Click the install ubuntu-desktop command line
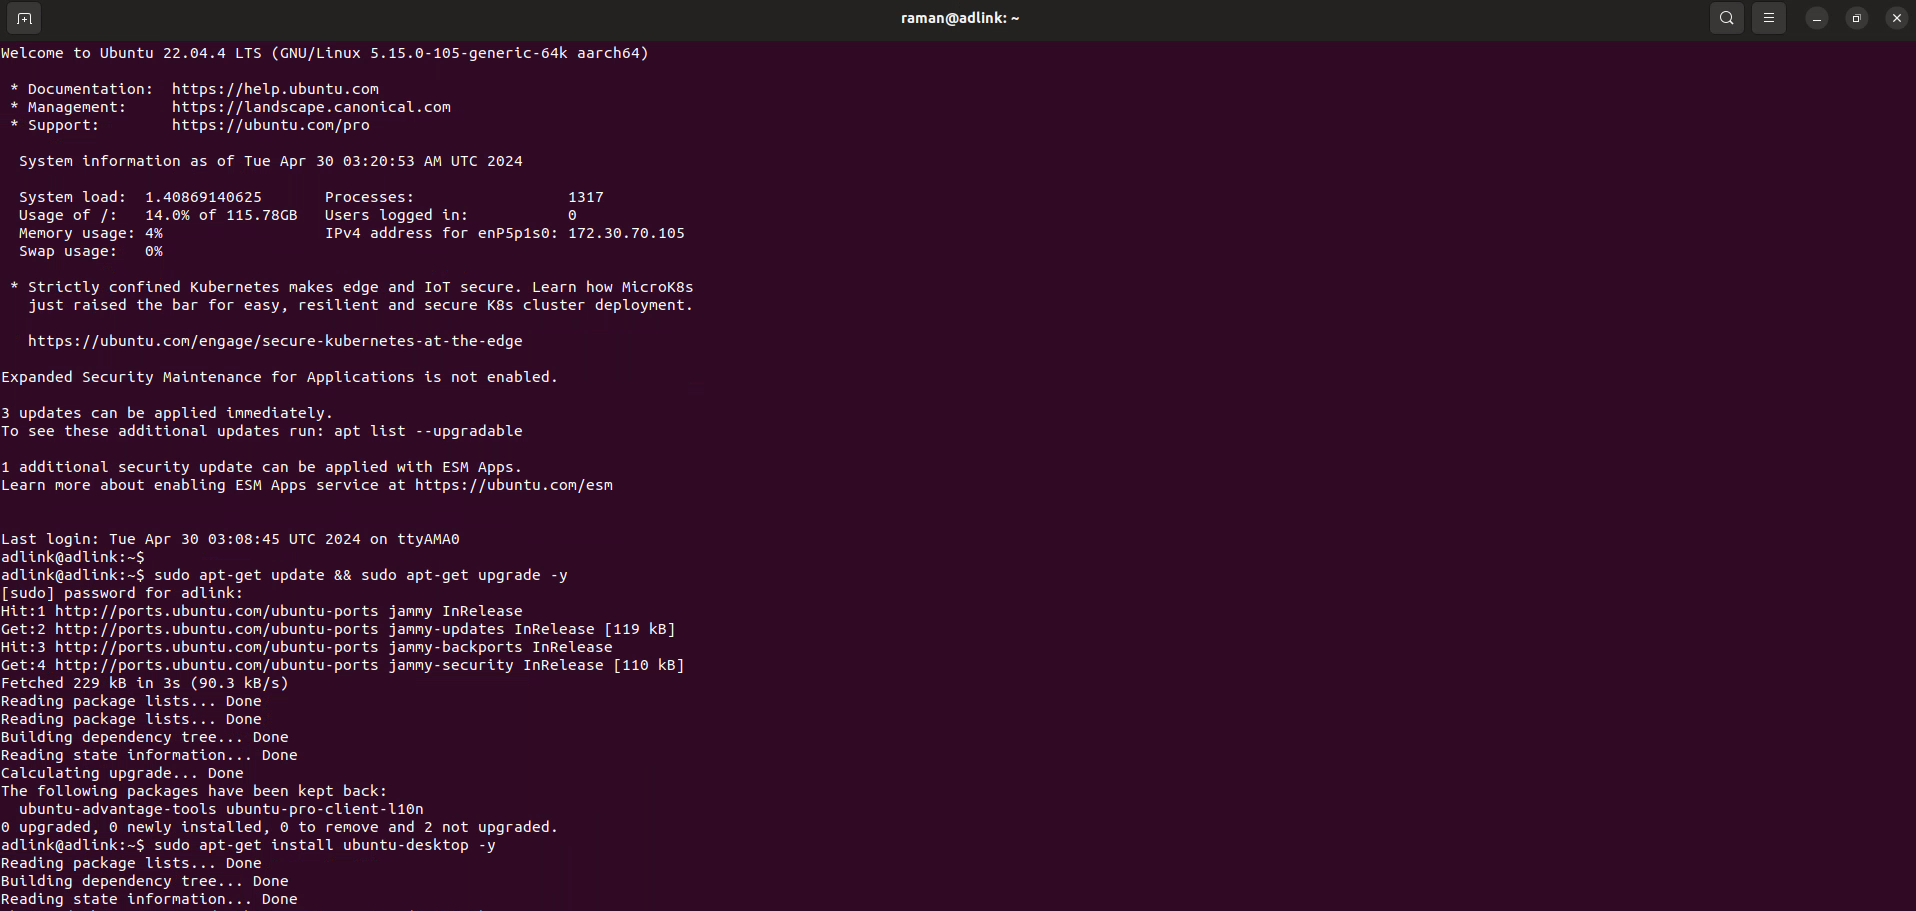The width and height of the screenshot is (1916, 911). click(x=249, y=845)
